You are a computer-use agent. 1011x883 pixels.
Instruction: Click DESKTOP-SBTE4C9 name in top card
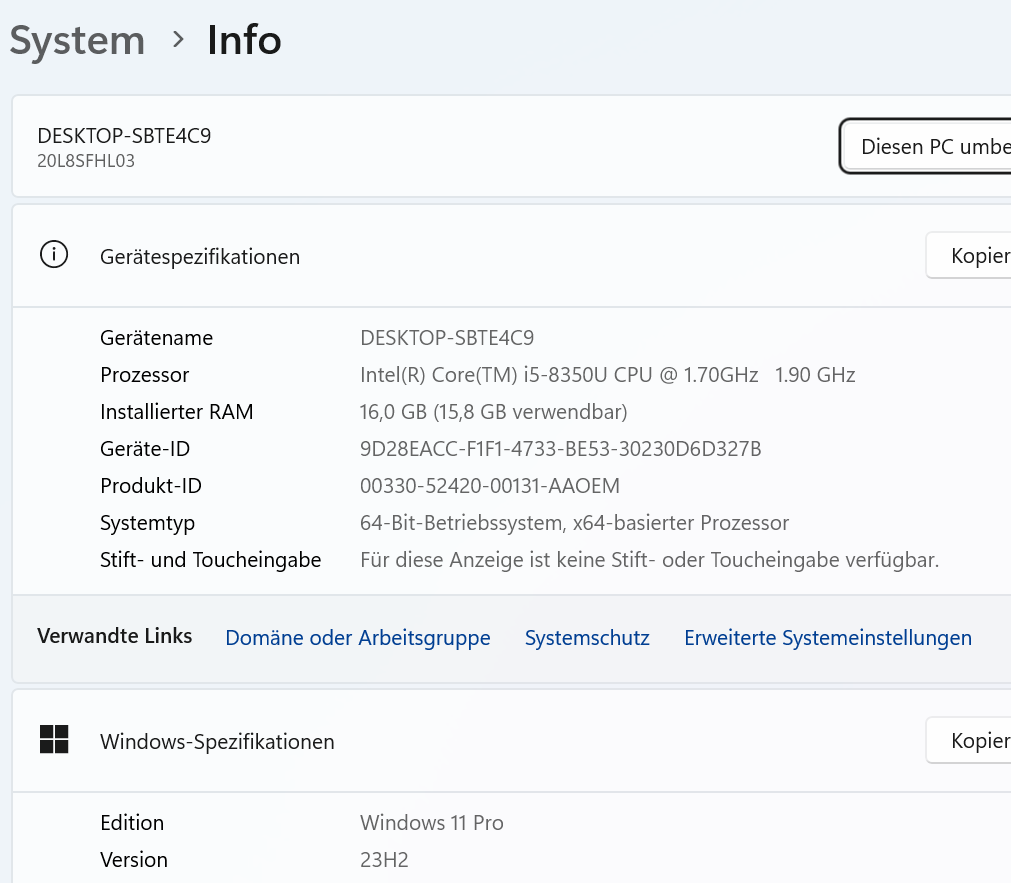click(x=124, y=135)
